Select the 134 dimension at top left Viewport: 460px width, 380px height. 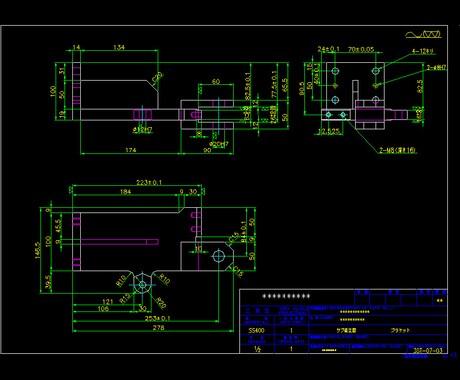[x=119, y=47]
